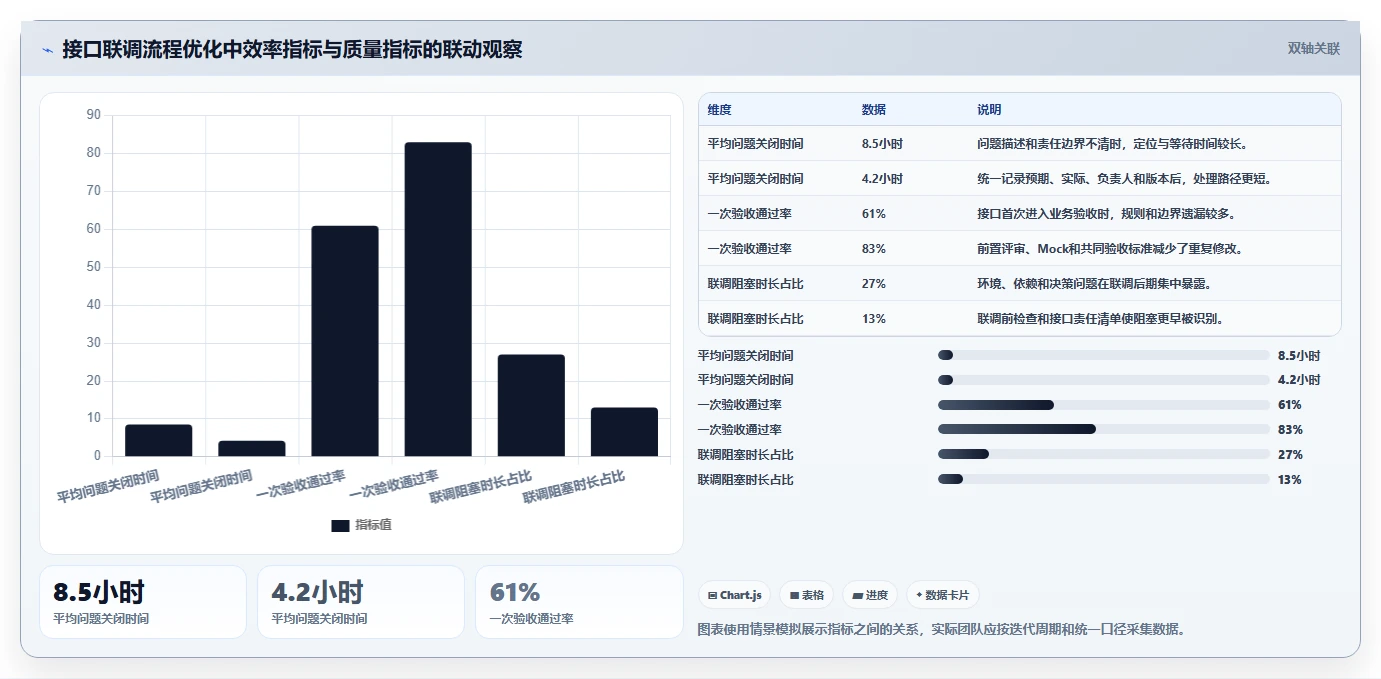Screen dimensions: 1381x679
Task: Click the description starting 问题描述和责任边界不清时
Action: (x=1112, y=144)
